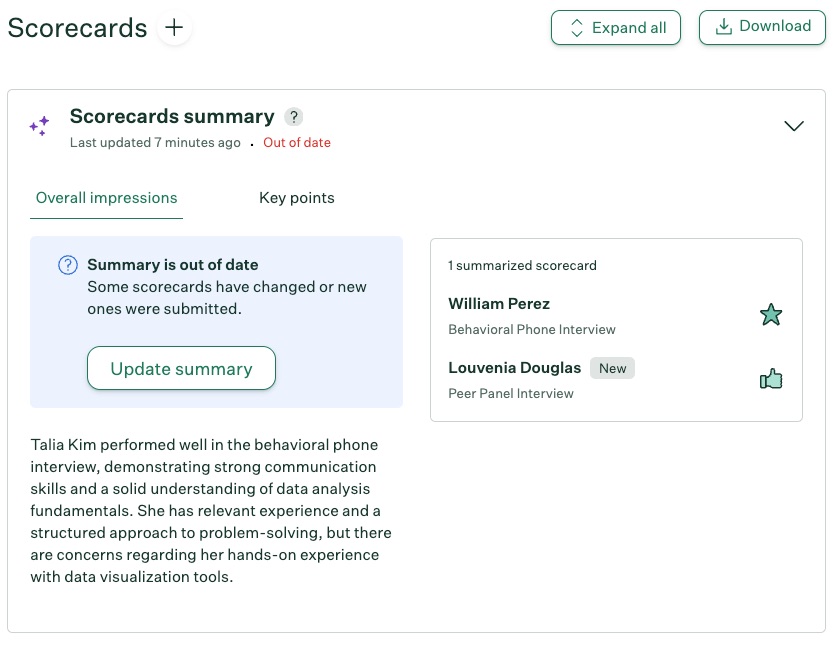Viewport: 837px width, 661px height.
Task: Click the question mark beside Scorecards summary
Action: [x=293, y=117]
